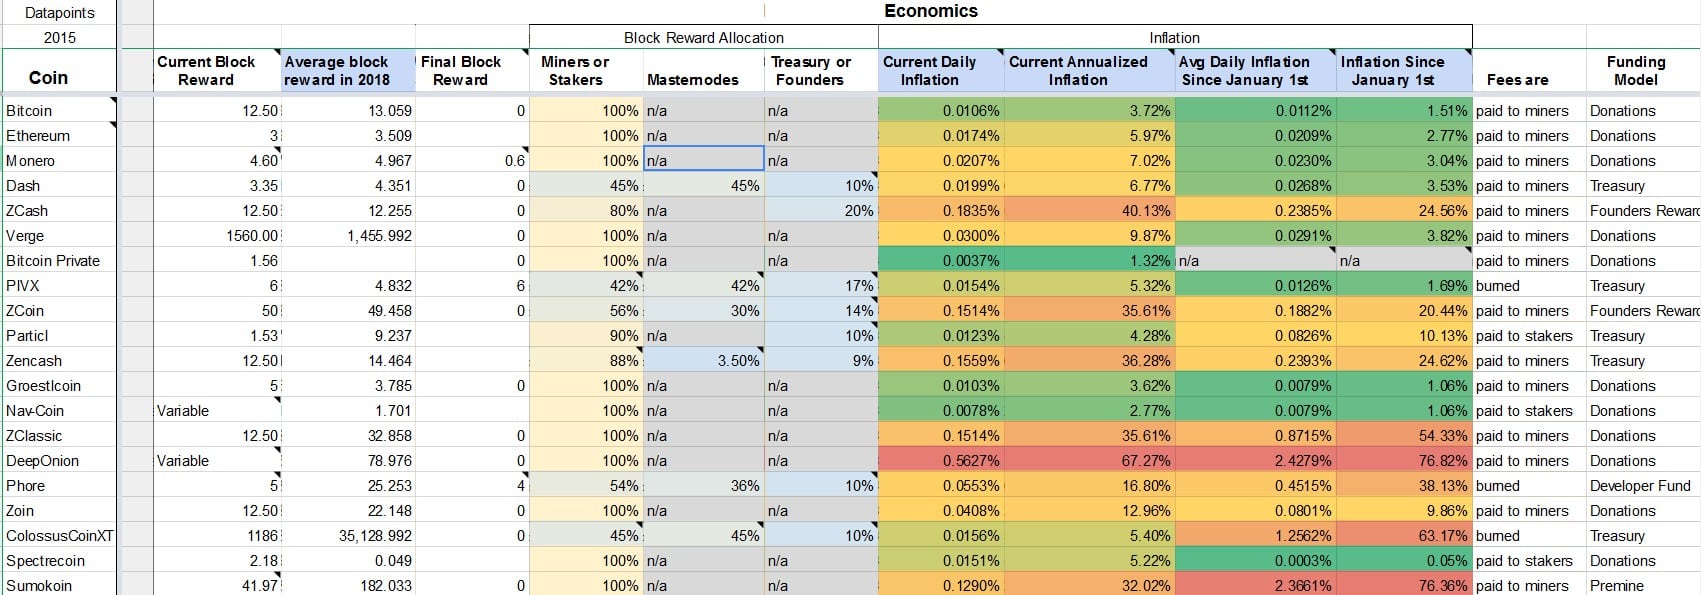
Task: Click the Coin column header
Action: pyautogui.click(x=59, y=71)
